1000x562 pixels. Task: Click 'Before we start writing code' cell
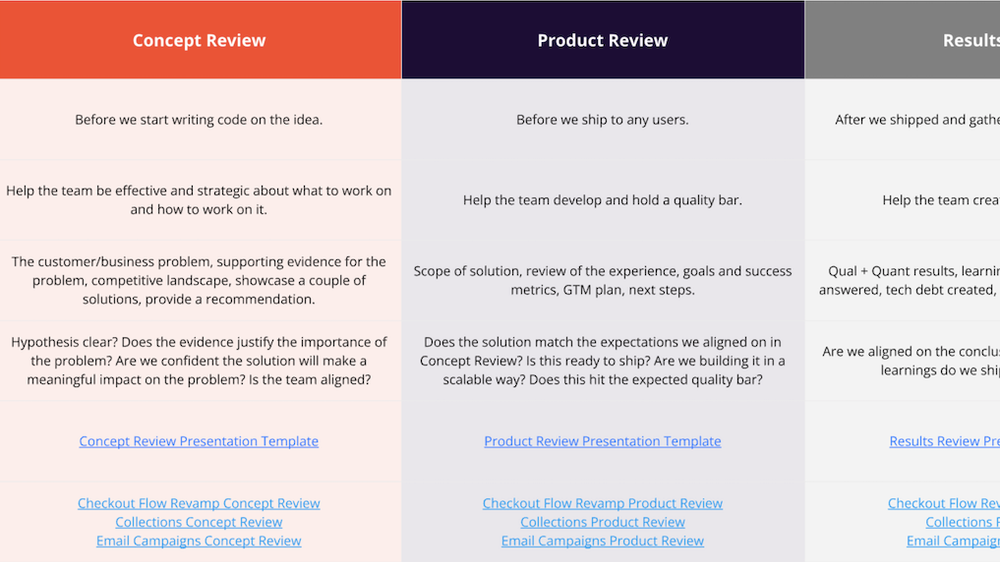click(198, 120)
